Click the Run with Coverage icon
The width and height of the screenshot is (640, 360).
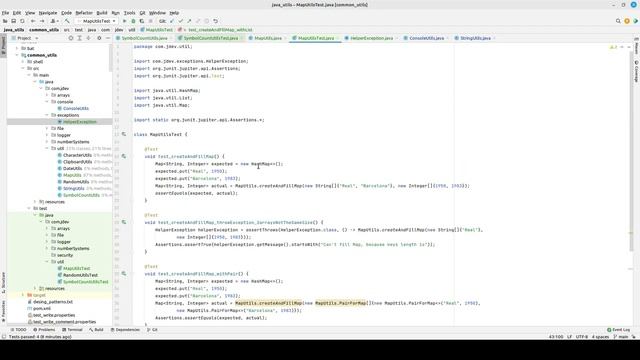[142, 21]
